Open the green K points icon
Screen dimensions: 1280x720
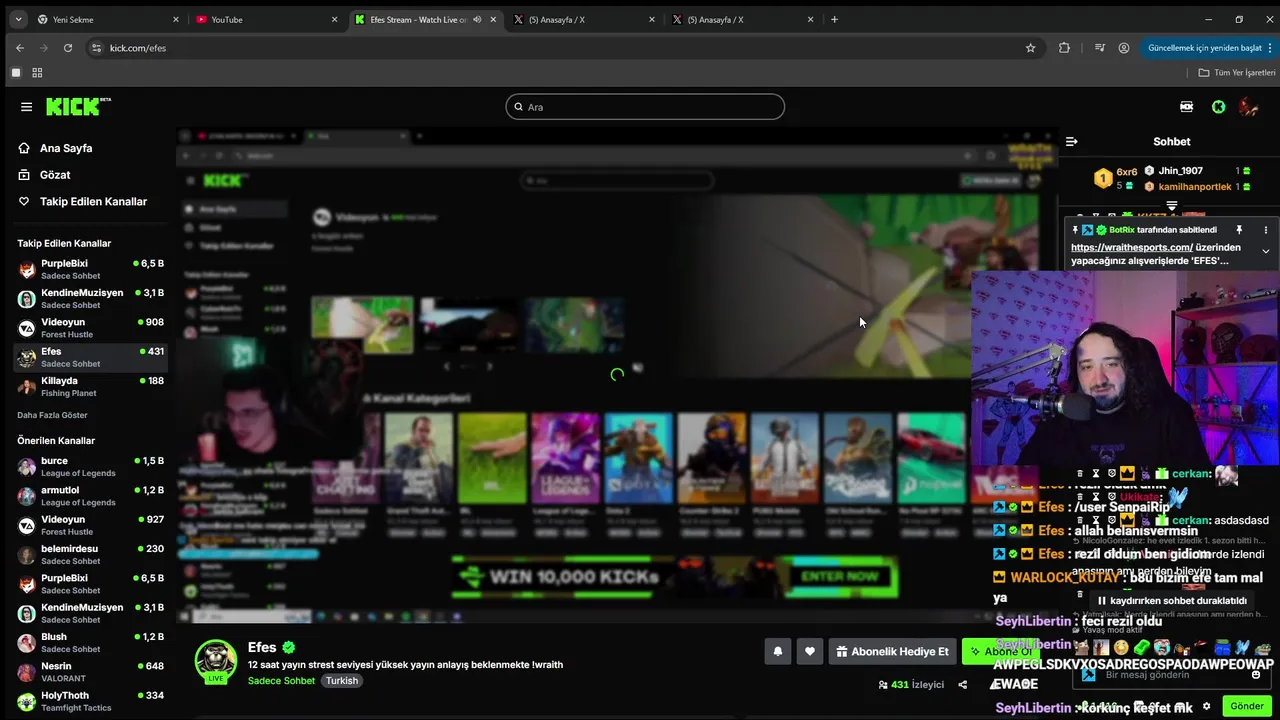(1218, 107)
